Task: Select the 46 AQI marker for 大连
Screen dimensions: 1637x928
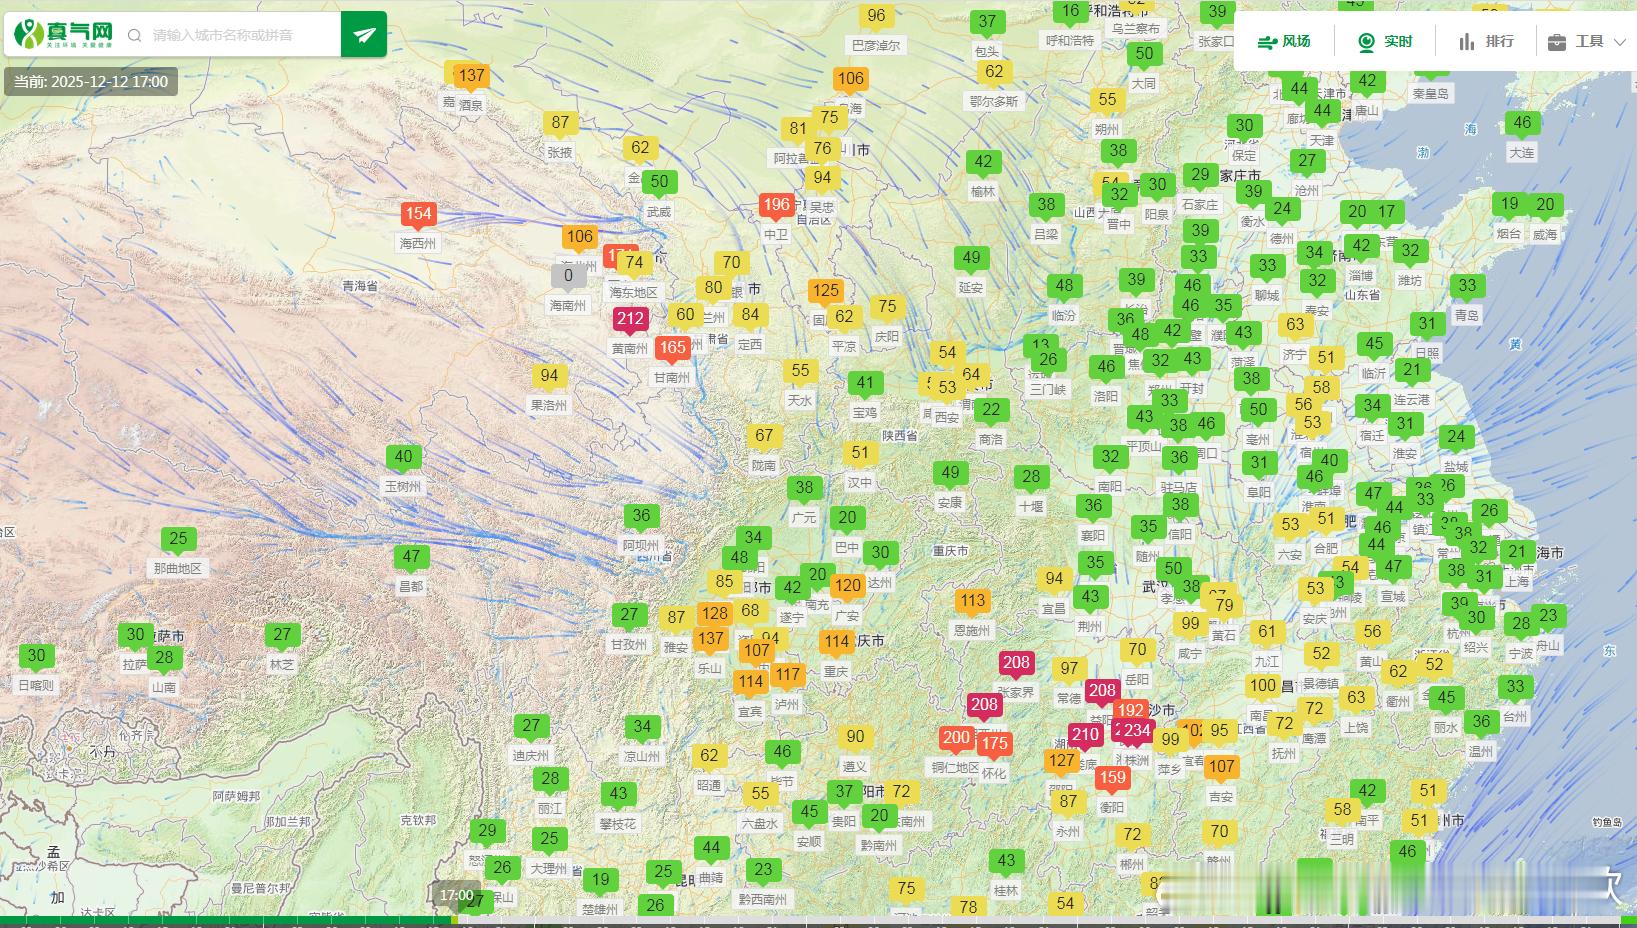Action: (x=1522, y=124)
